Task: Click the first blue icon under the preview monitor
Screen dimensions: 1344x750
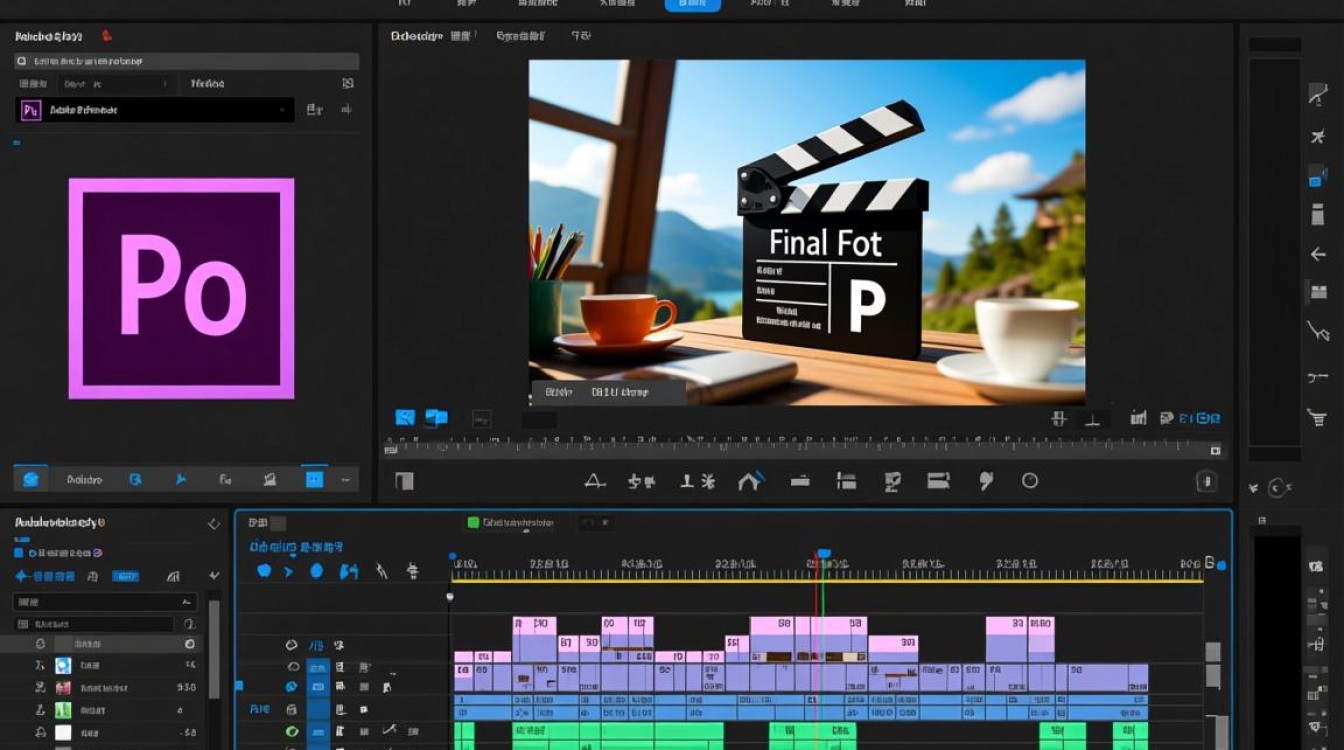Action: [x=405, y=417]
